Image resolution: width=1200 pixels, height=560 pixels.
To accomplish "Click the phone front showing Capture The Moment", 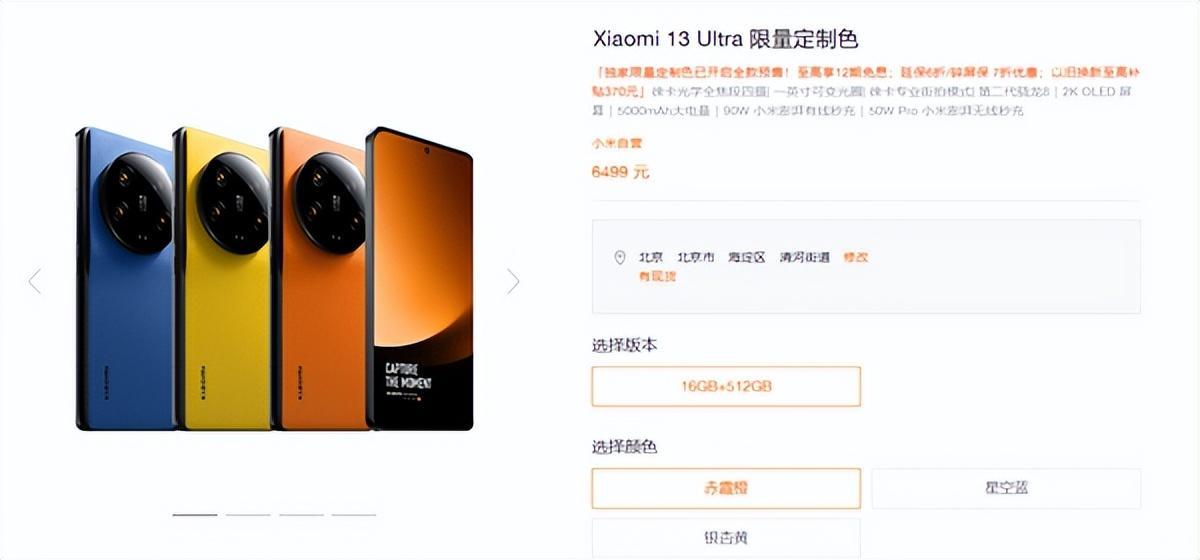I will tap(419, 279).
